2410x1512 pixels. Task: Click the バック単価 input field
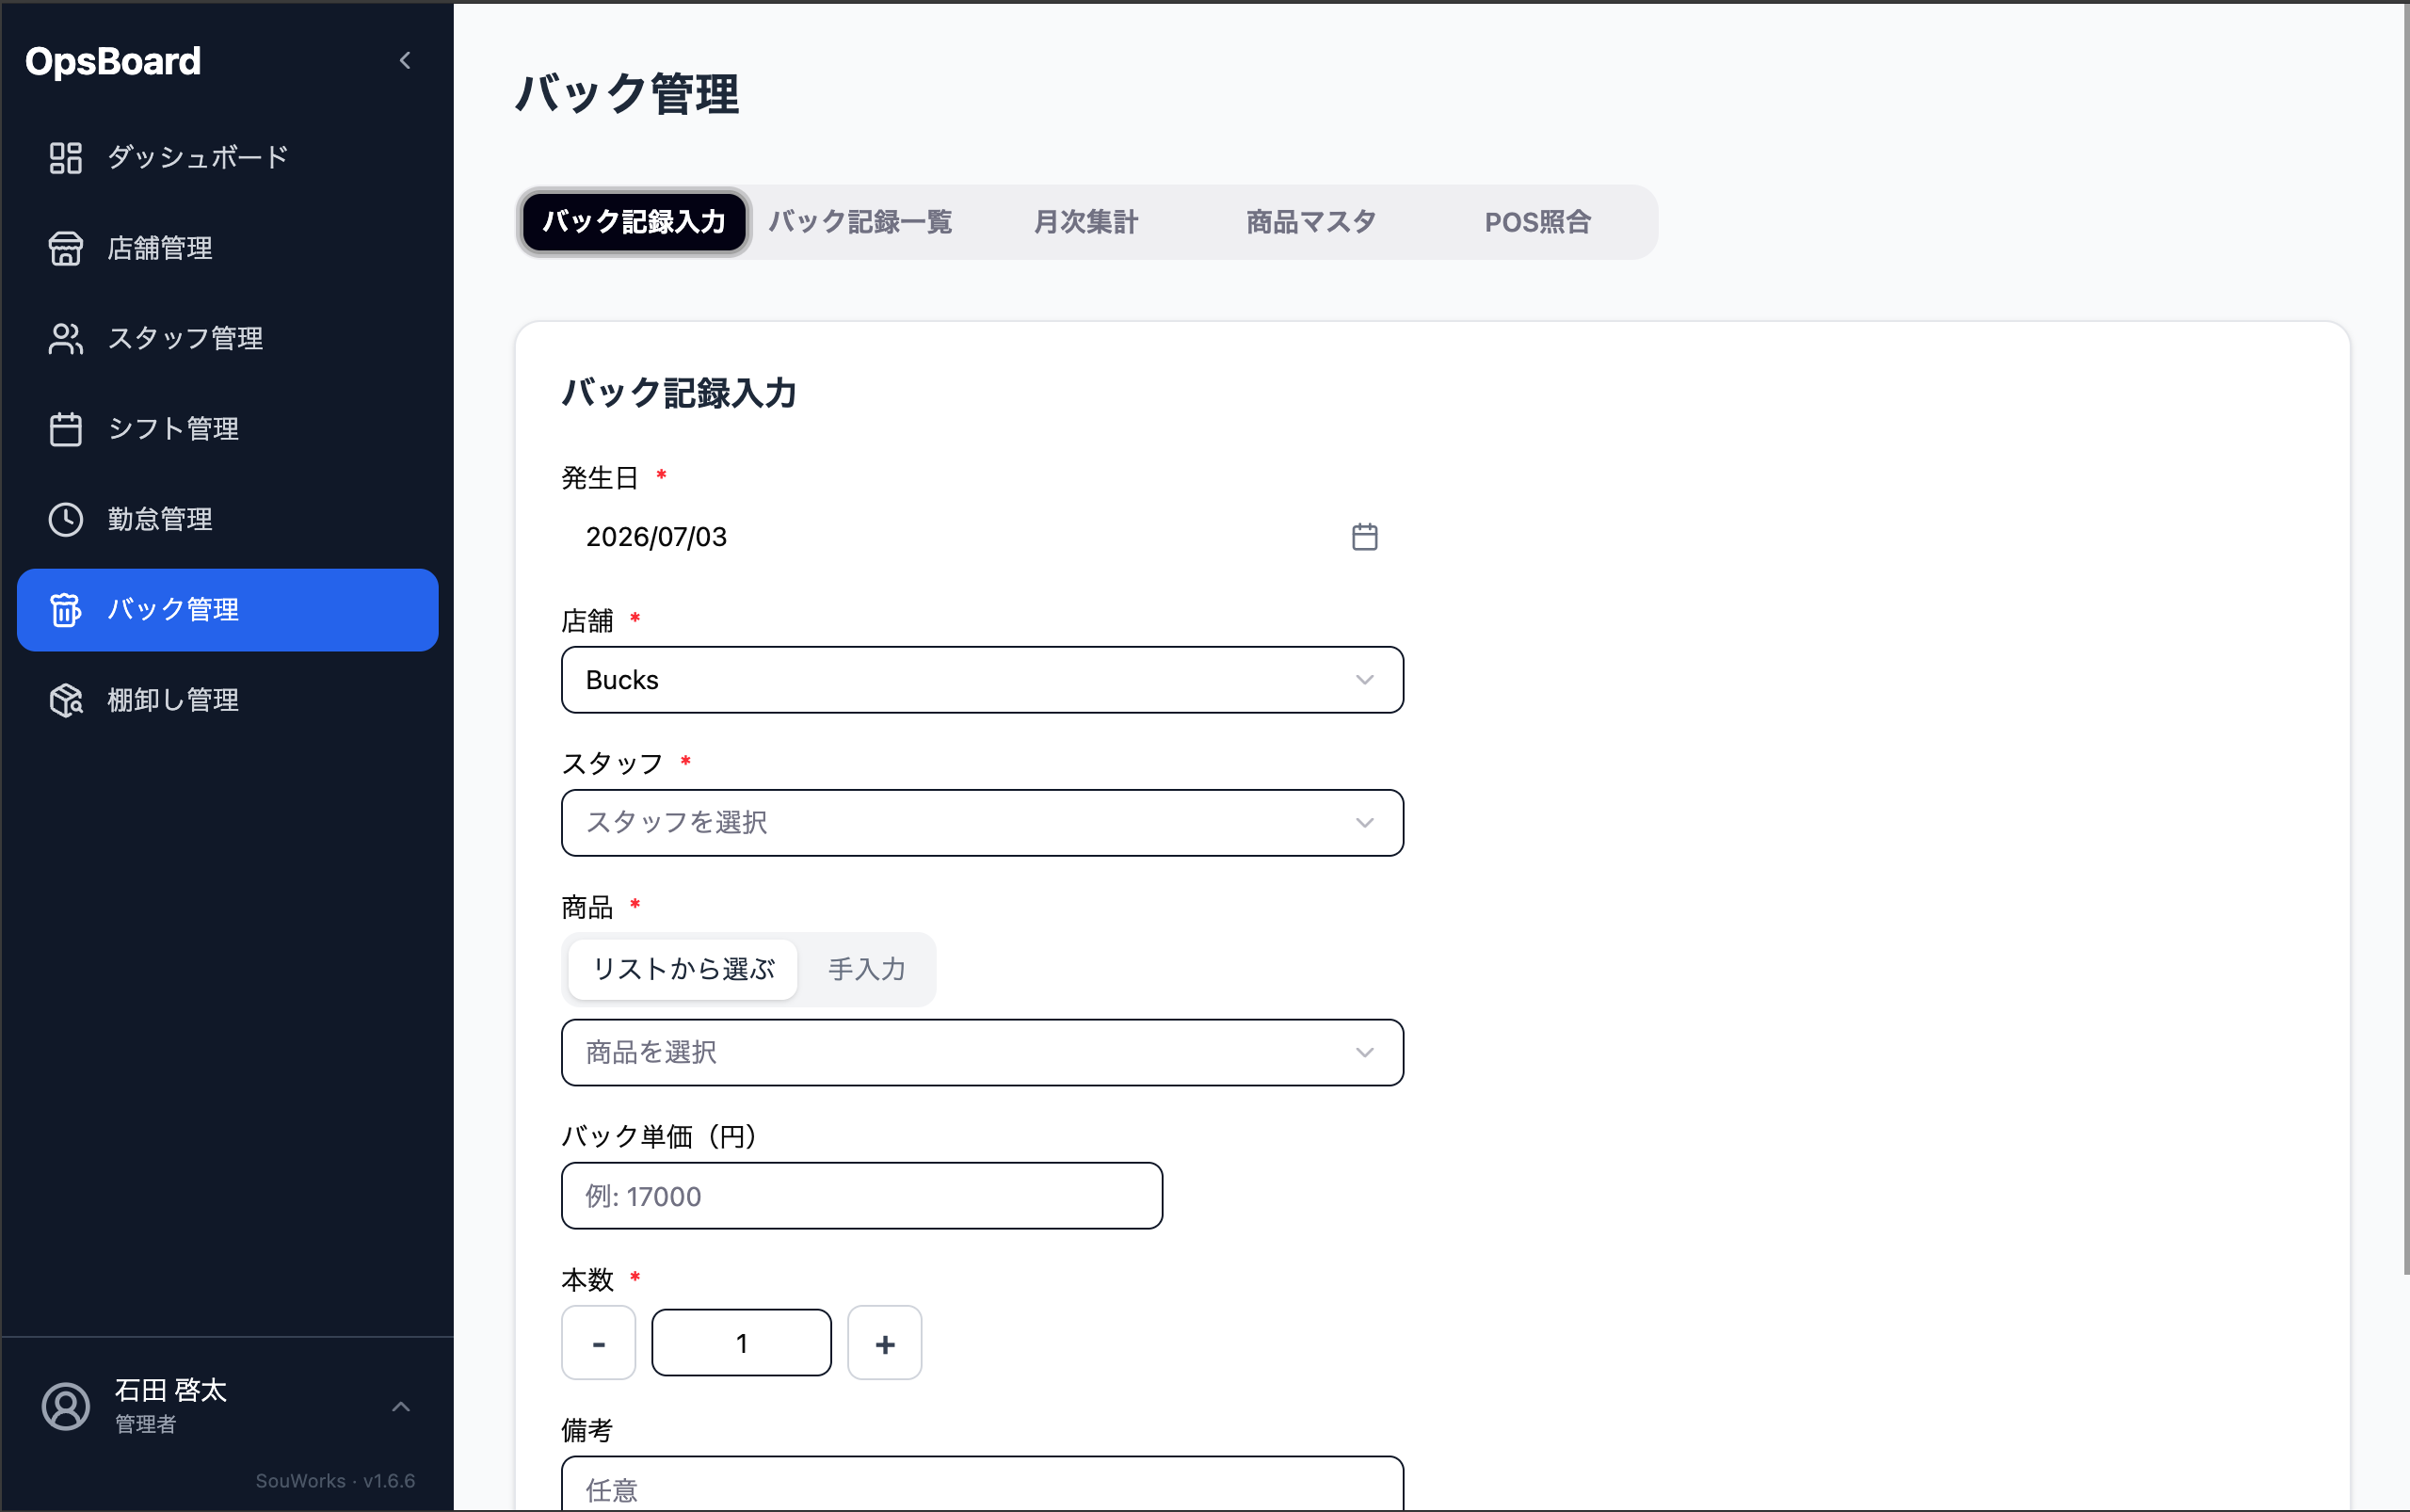(862, 1196)
